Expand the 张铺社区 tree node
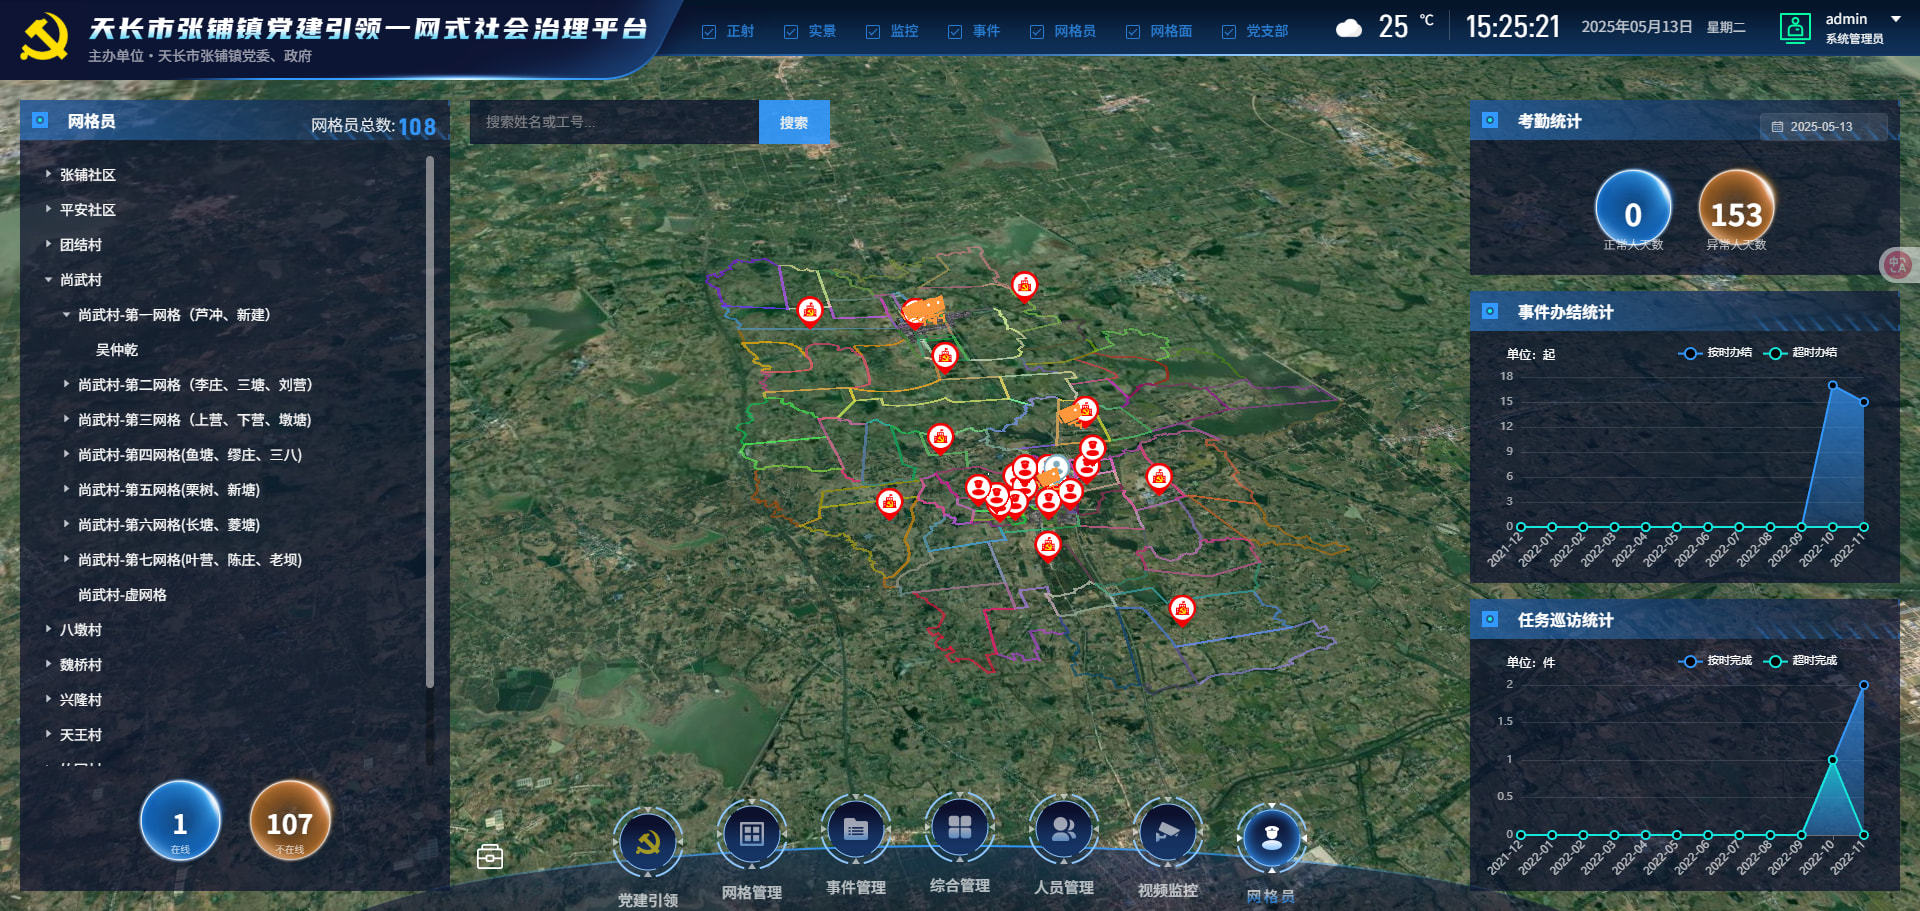The width and height of the screenshot is (1920, 911). coord(48,174)
